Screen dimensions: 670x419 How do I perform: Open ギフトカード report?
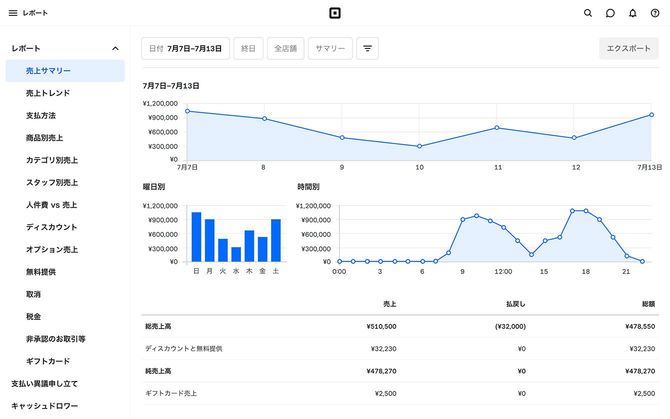48,361
